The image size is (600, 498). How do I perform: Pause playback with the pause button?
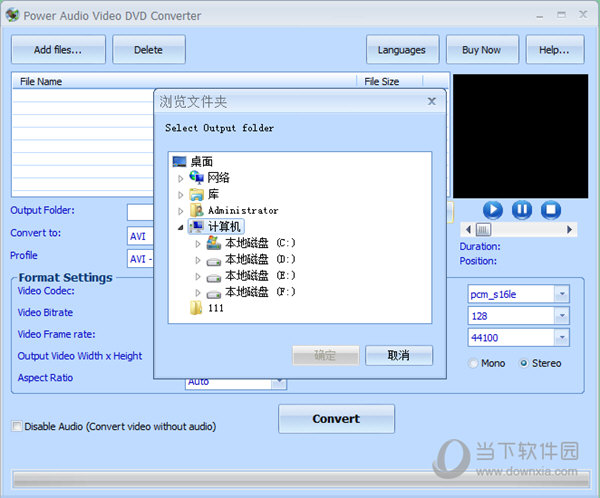click(x=522, y=210)
